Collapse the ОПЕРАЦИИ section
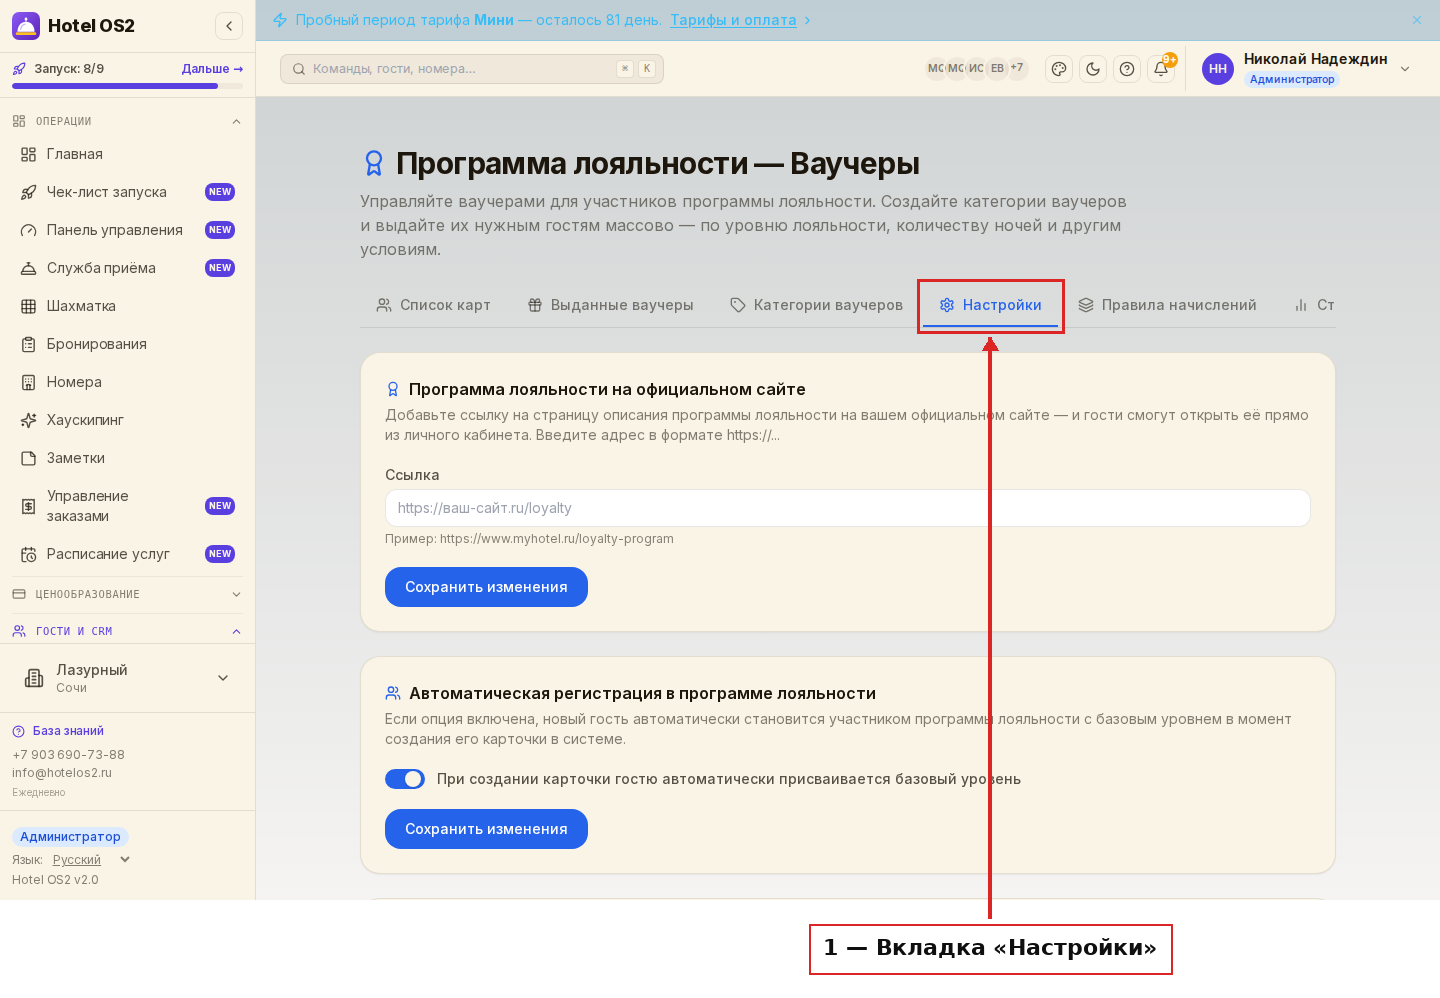The width and height of the screenshot is (1440, 998). pos(127,121)
